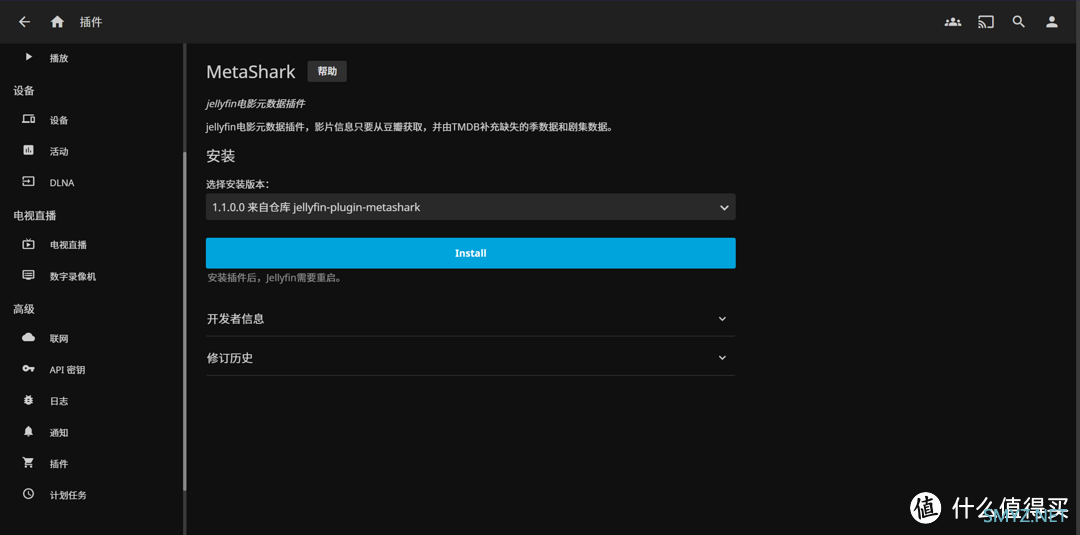
Task: Open the user profile icon
Action: tap(1052, 22)
